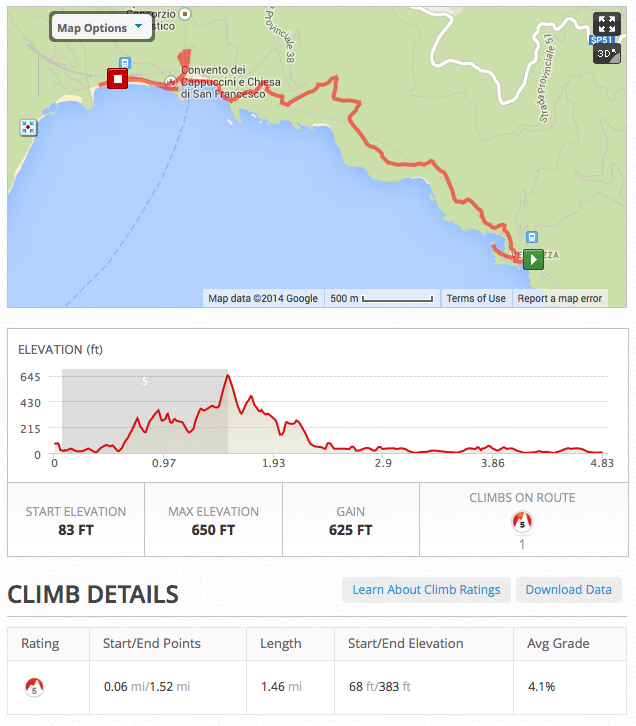The width and height of the screenshot is (636, 726).
Task: Open Learn About Climb Ratings
Action: pos(426,589)
